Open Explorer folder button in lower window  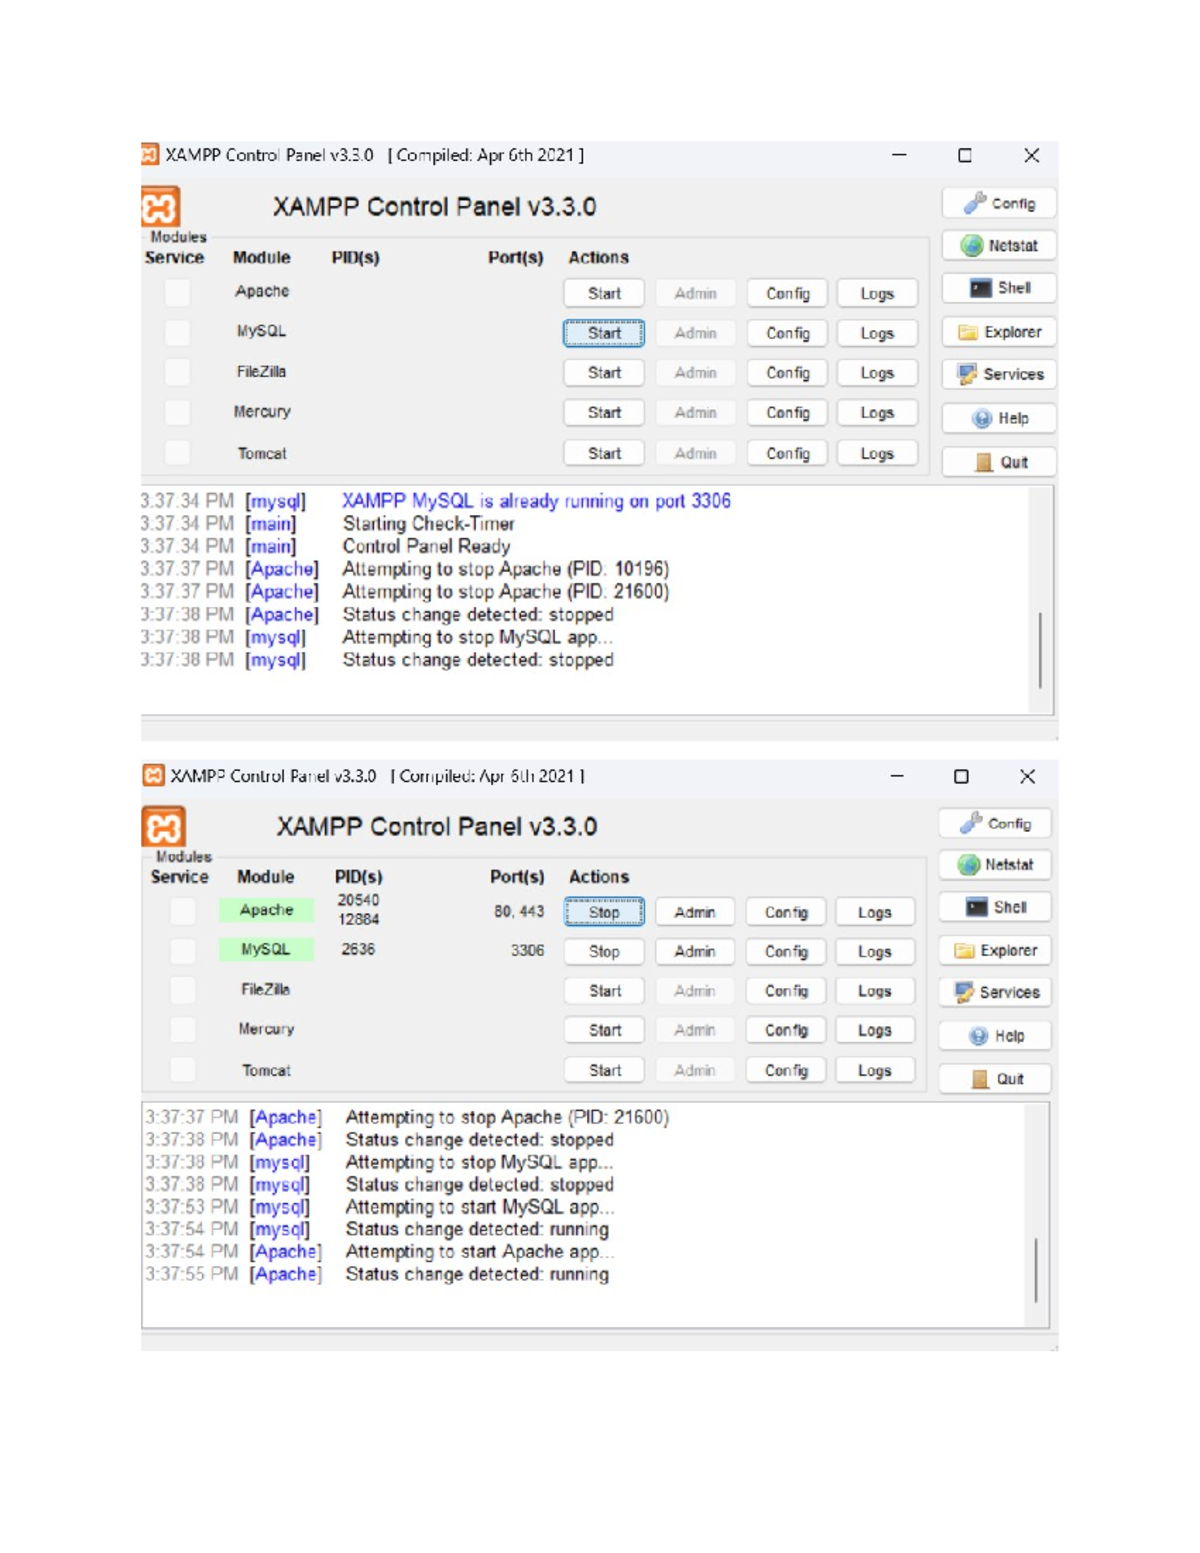coord(995,950)
